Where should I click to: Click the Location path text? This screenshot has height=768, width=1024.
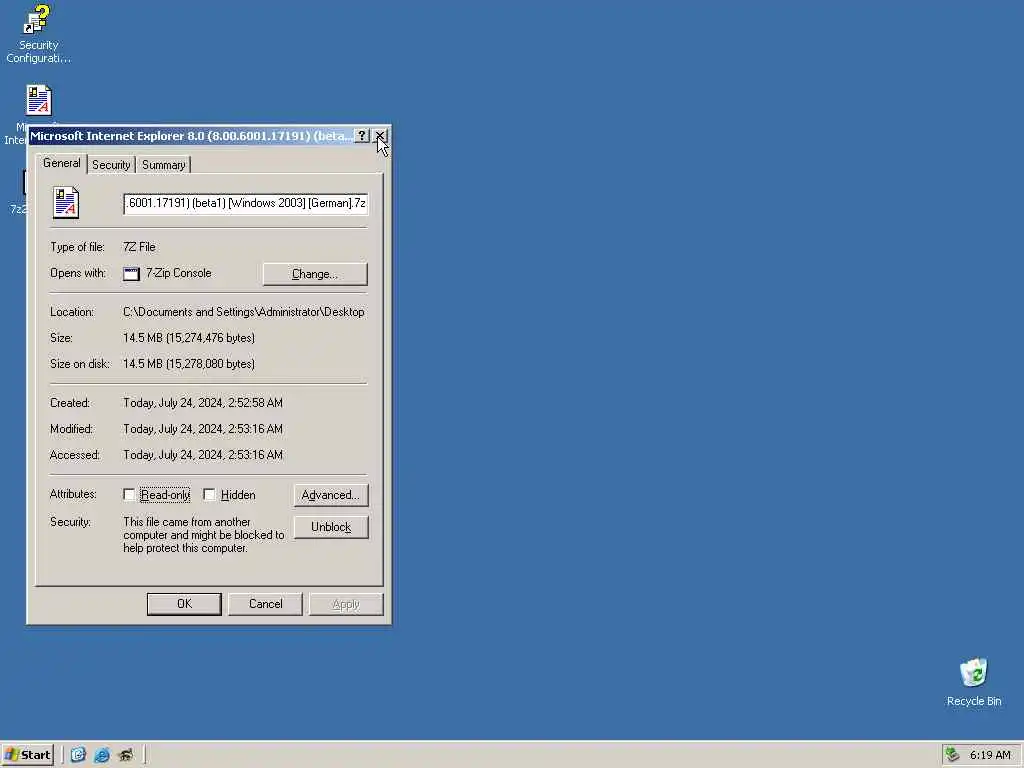coord(244,312)
